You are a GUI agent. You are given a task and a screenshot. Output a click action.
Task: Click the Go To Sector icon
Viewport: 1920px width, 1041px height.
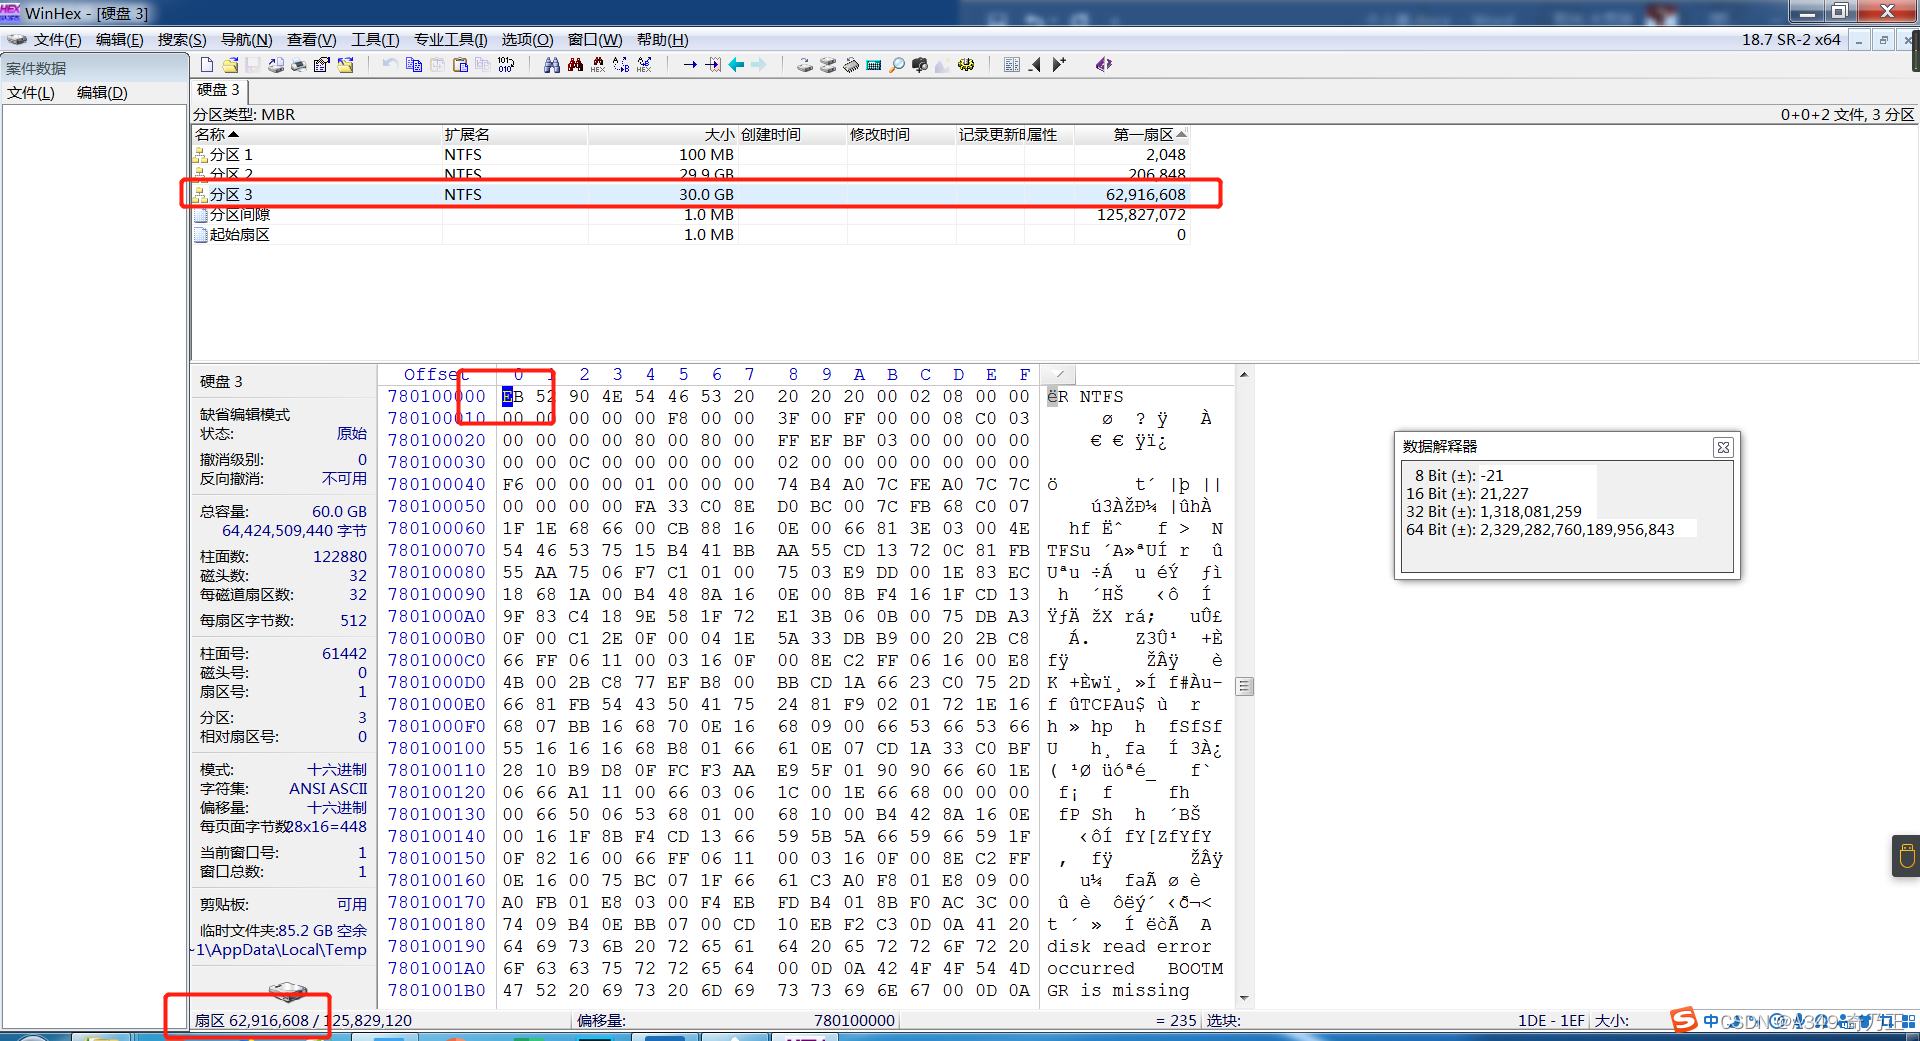click(713, 65)
